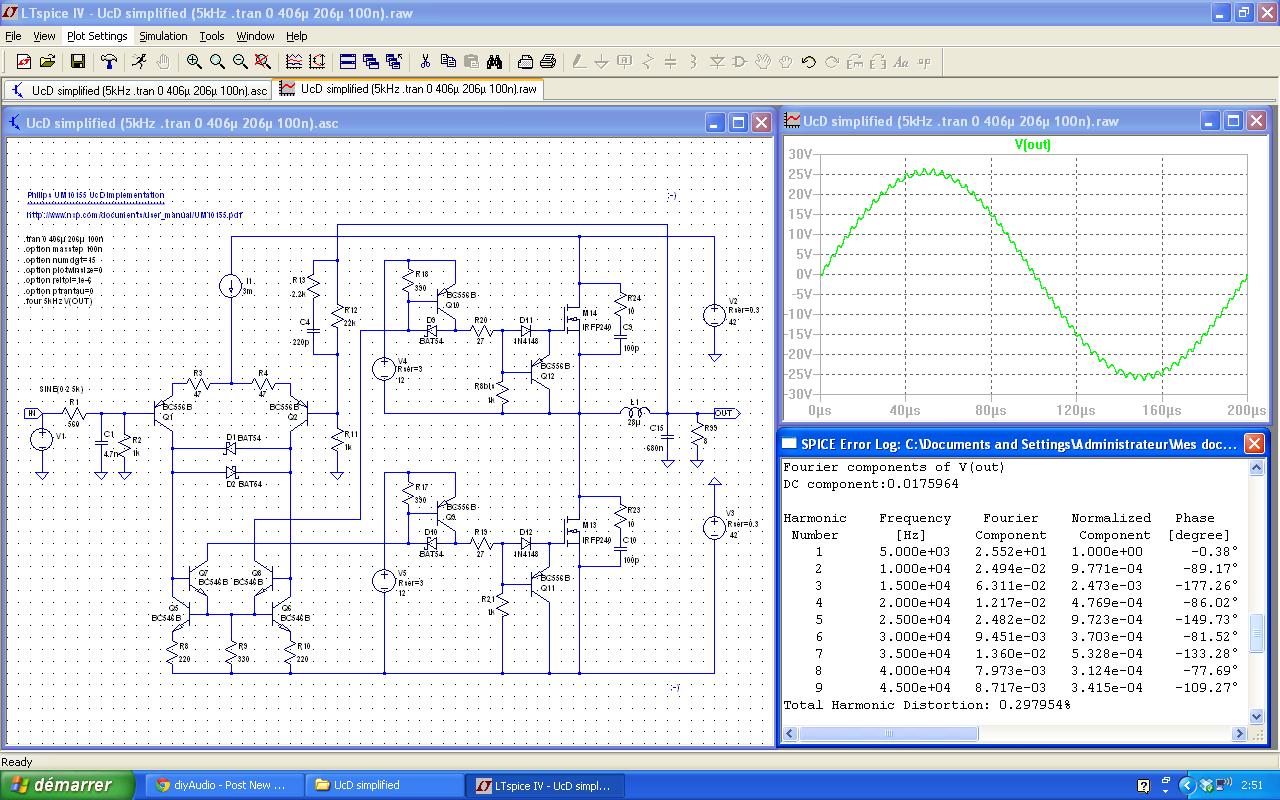Screen dimensions: 1280x800
Task: Maximize the waveform .raw plot window
Action: pyautogui.click(x=1233, y=121)
